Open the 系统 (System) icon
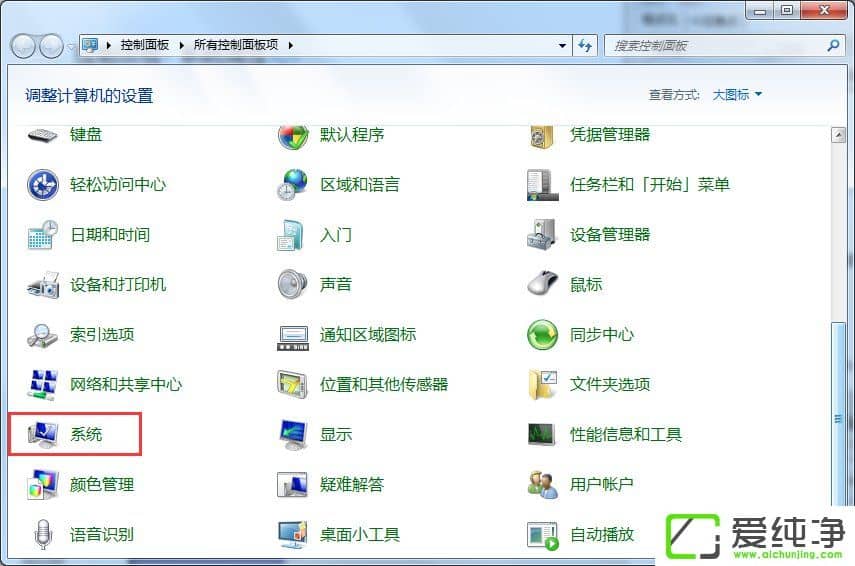The width and height of the screenshot is (855, 566). tap(42, 435)
